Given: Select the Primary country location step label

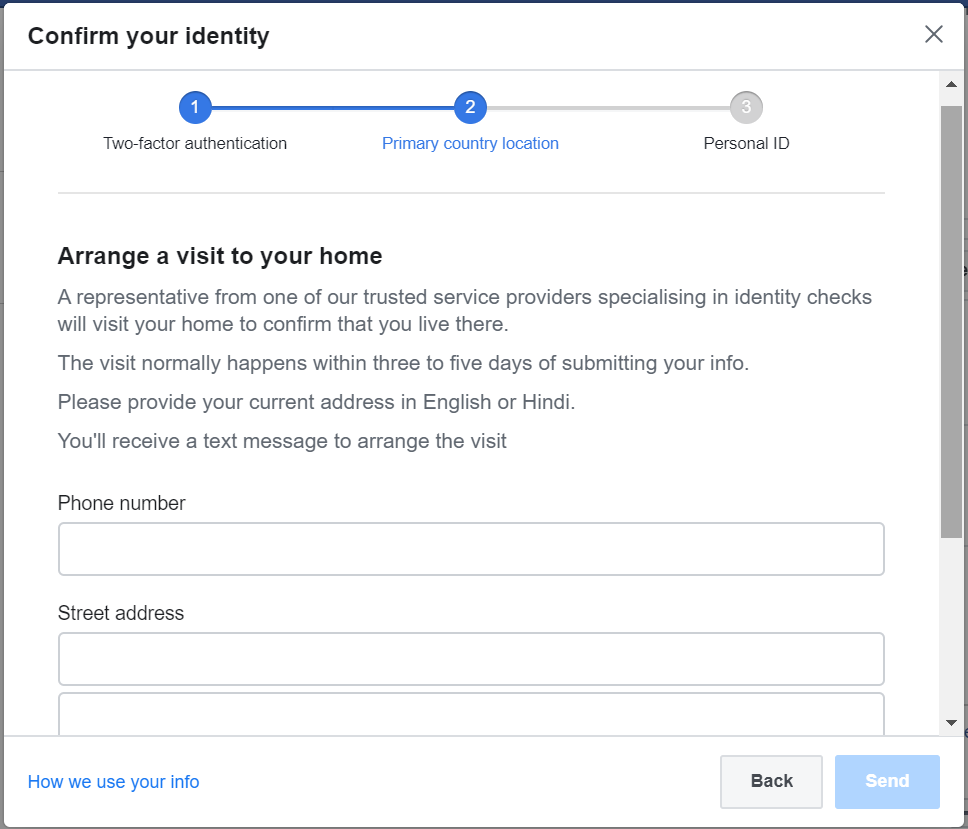Looking at the screenshot, I should click(470, 143).
